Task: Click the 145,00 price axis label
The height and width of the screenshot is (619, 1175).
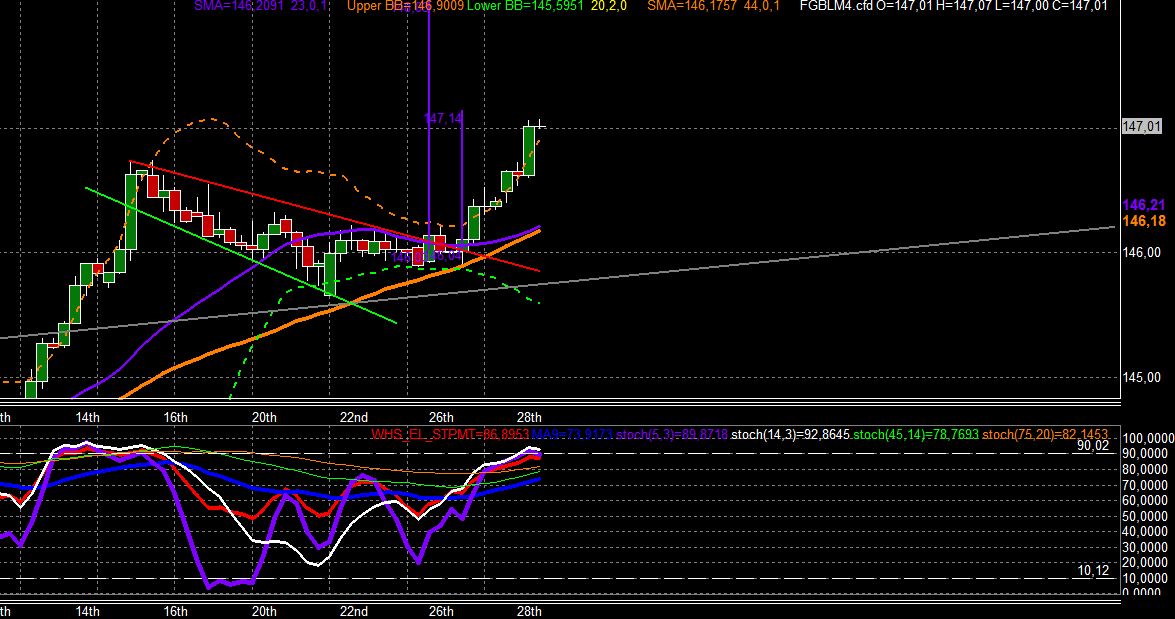Action: click(1141, 377)
